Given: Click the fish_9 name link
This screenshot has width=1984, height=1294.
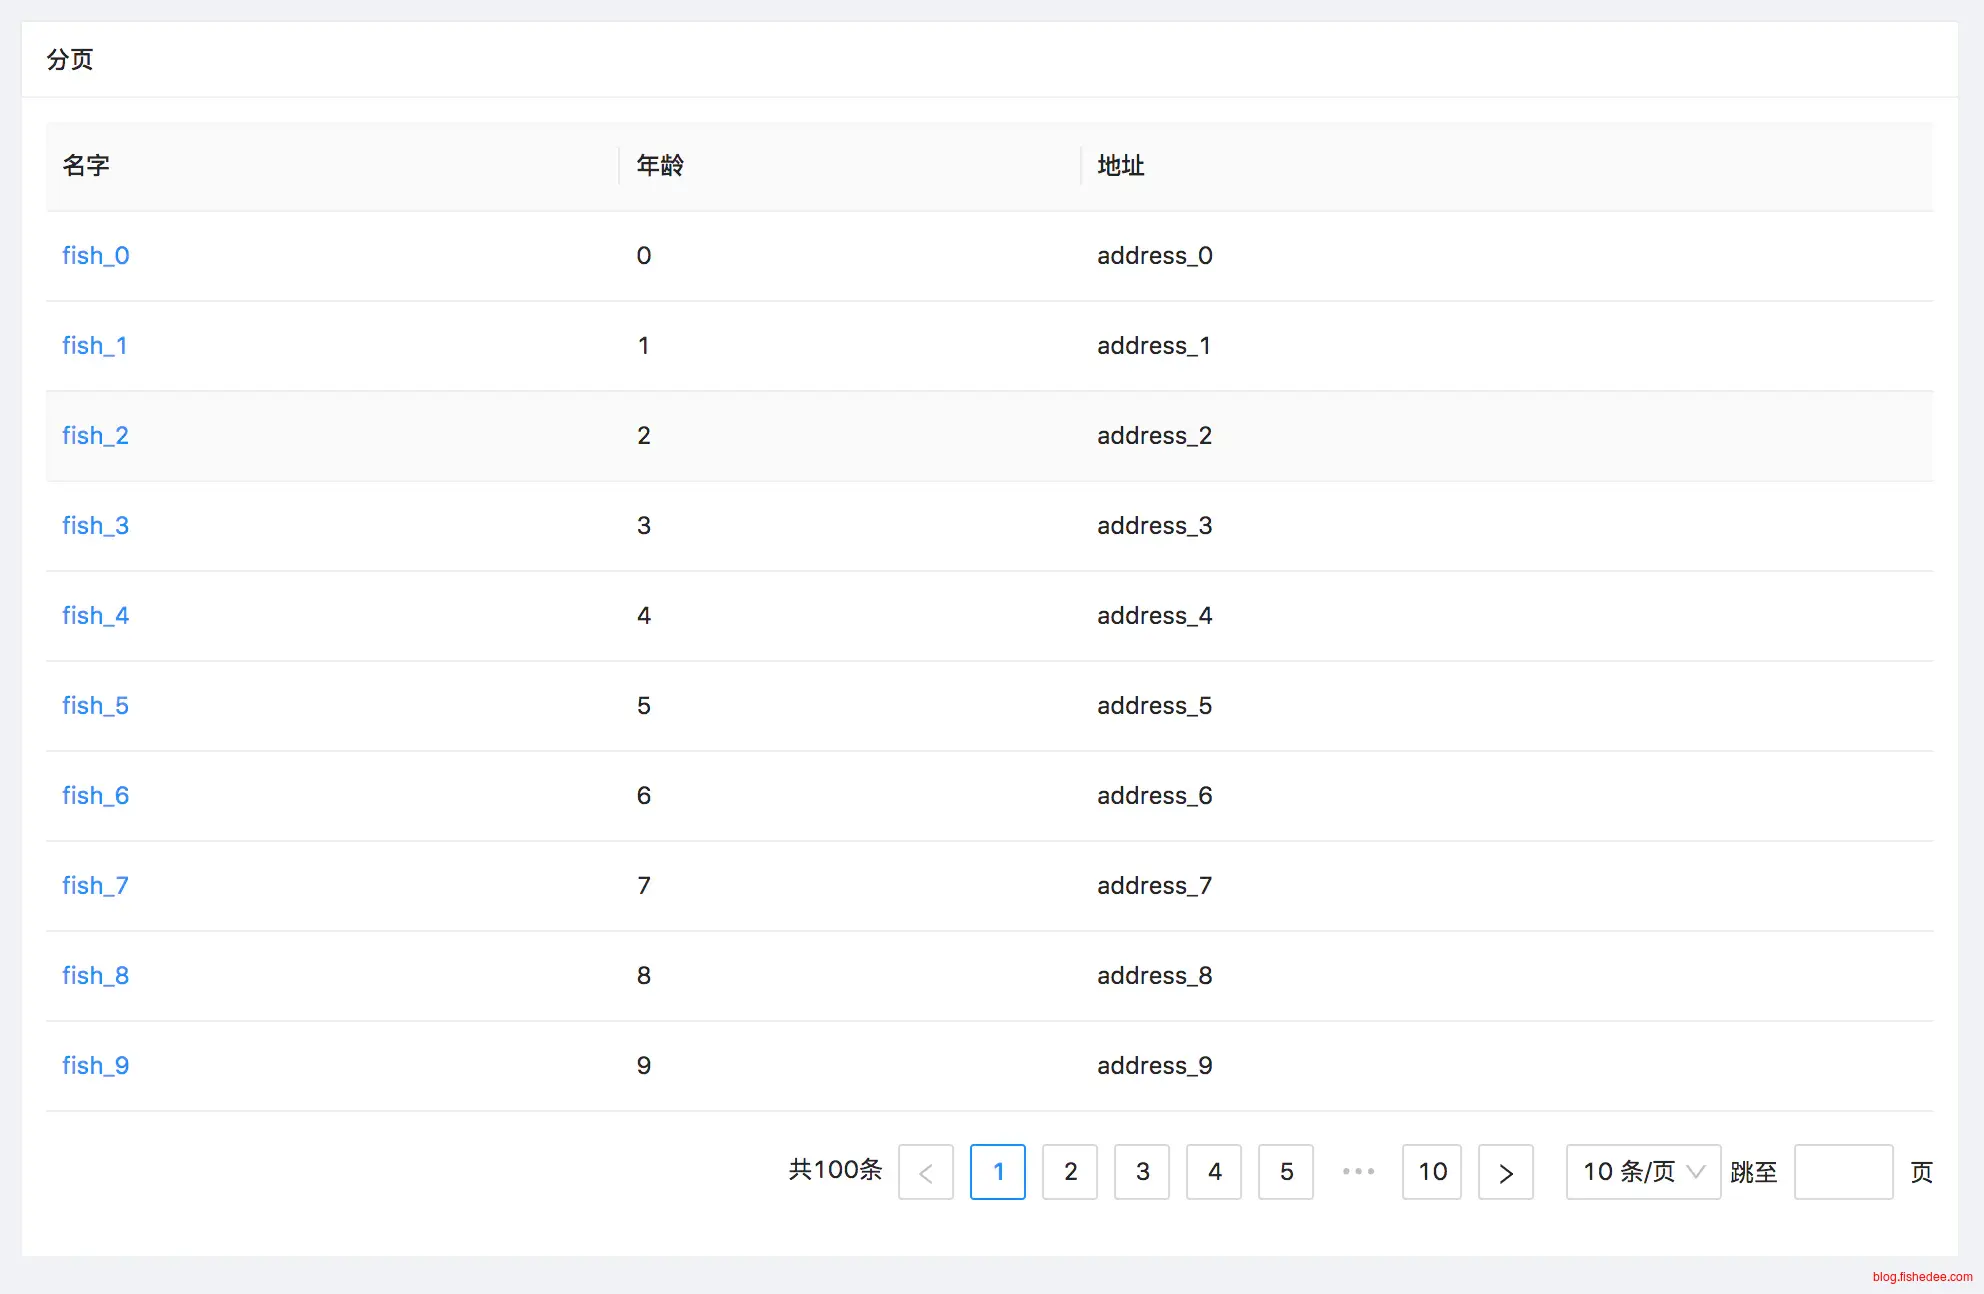Looking at the screenshot, I should tap(96, 1066).
